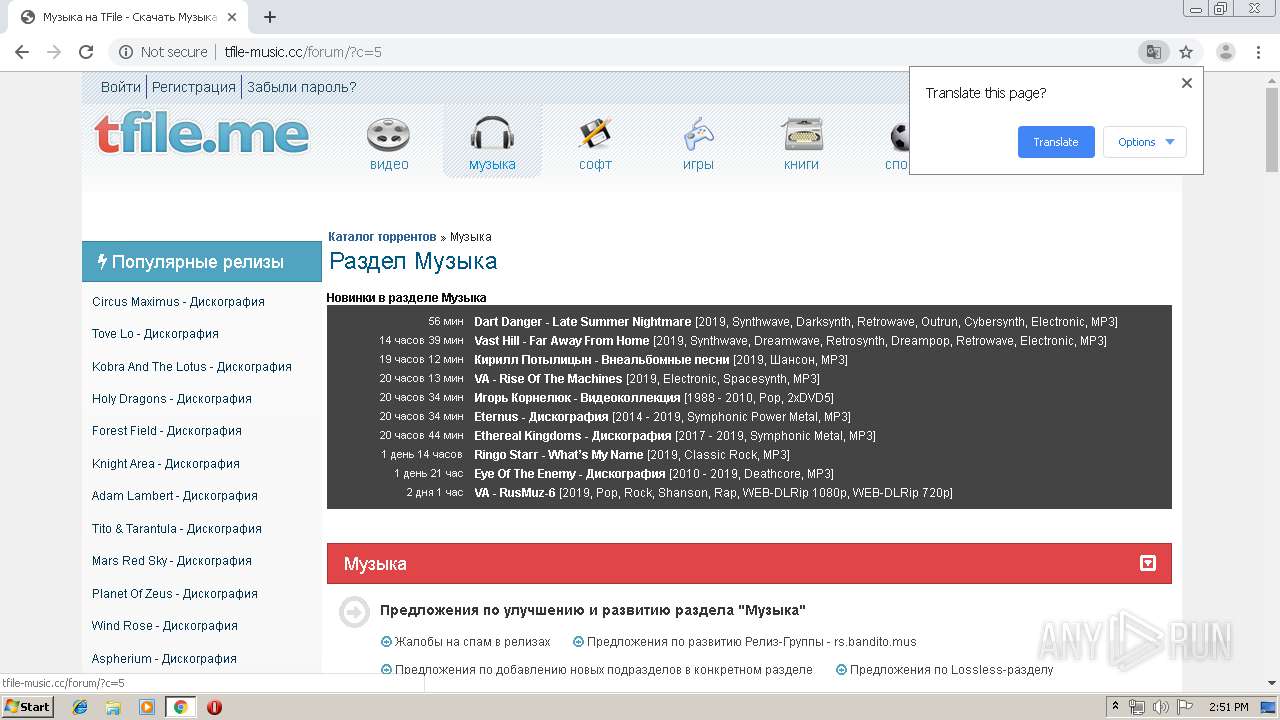Open Предложения по Lossless-разделу
Image resolution: width=1280 pixels, height=720 pixels.
click(x=952, y=670)
